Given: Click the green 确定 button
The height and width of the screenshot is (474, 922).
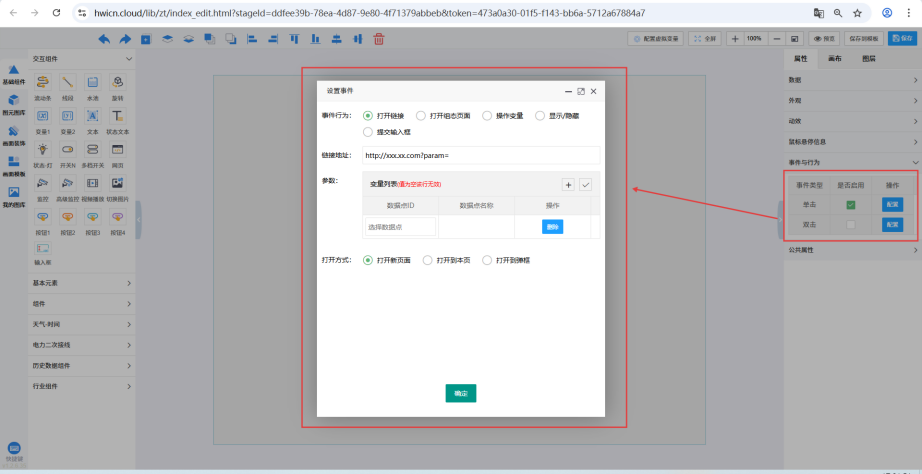Looking at the screenshot, I should point(460,393).
